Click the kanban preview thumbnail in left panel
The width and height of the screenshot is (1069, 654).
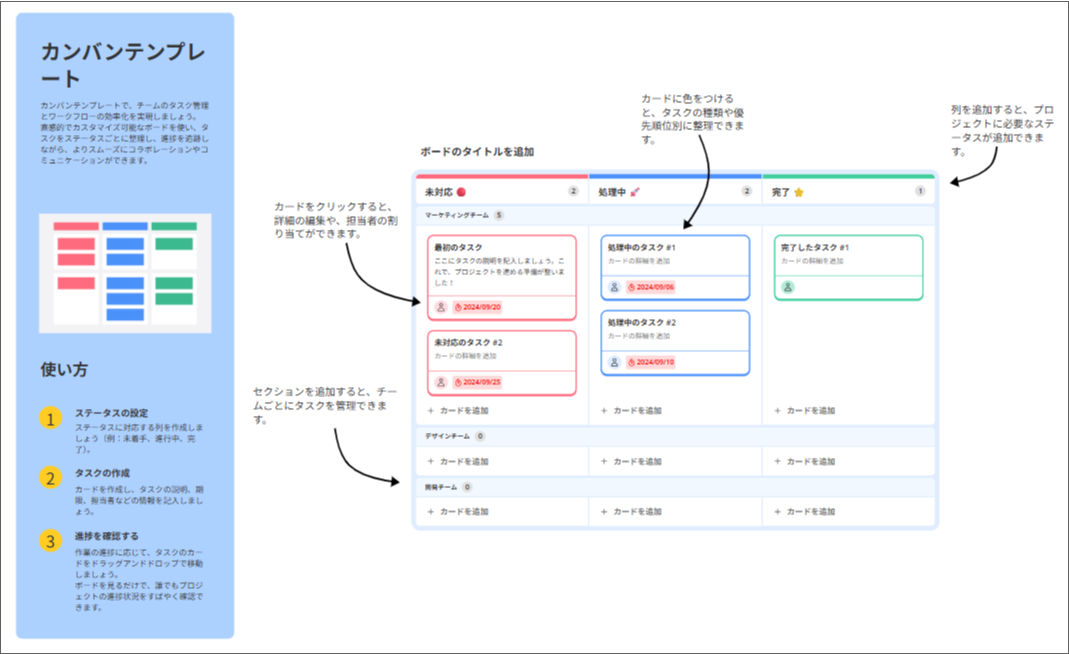tap(125, 273)
